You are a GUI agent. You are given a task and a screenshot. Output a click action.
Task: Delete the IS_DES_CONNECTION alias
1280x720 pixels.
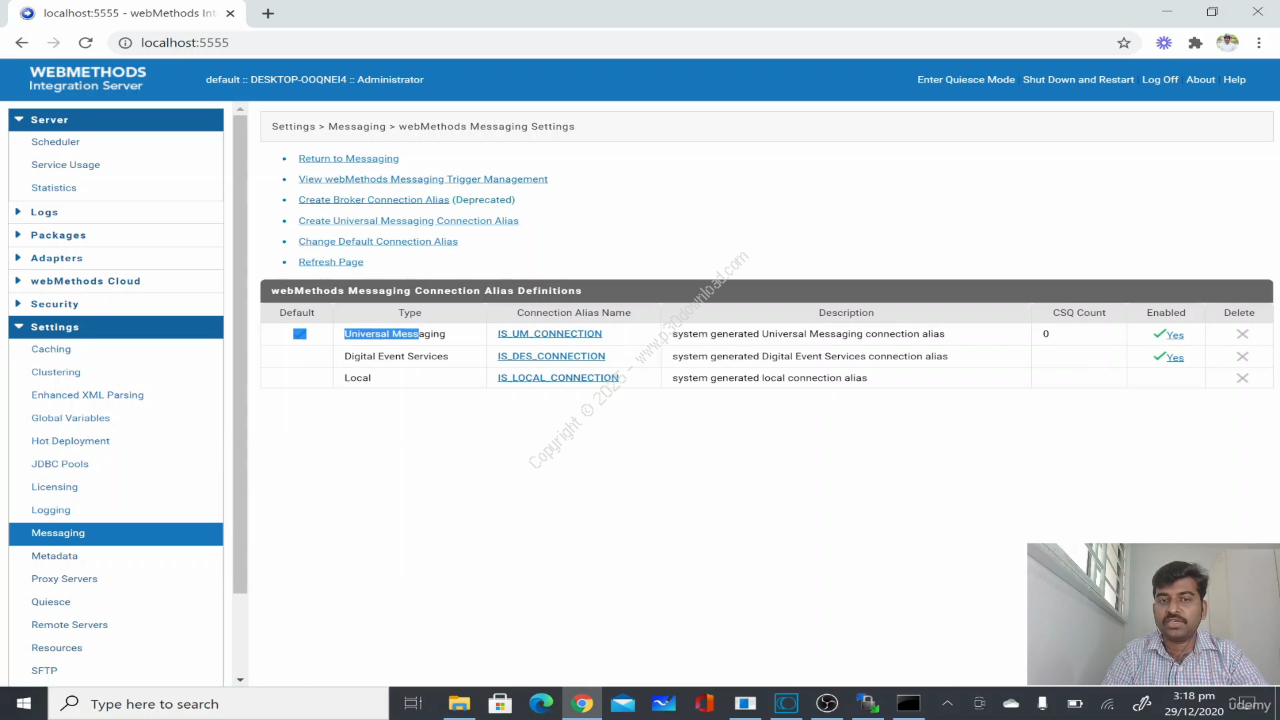pos(1242,356)
